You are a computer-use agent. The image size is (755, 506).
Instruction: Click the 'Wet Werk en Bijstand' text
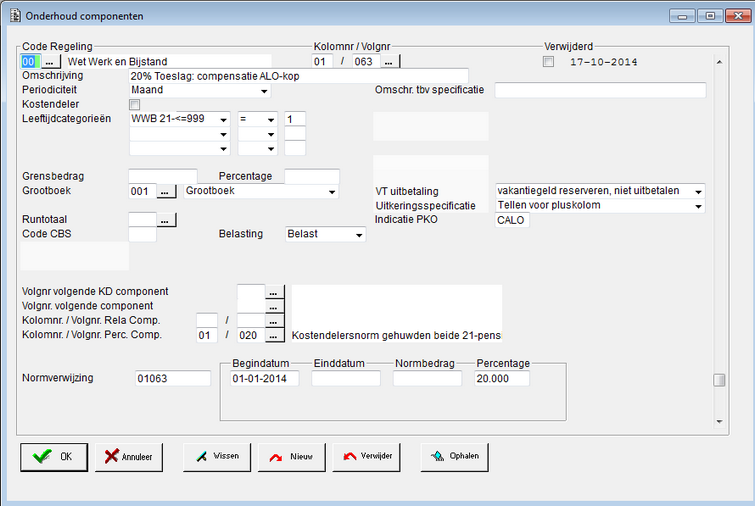117,62
